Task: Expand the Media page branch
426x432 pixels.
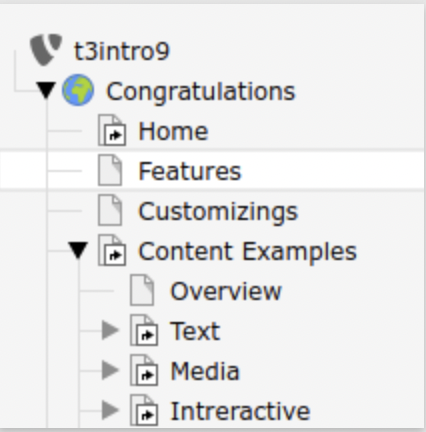Action: 110,370
